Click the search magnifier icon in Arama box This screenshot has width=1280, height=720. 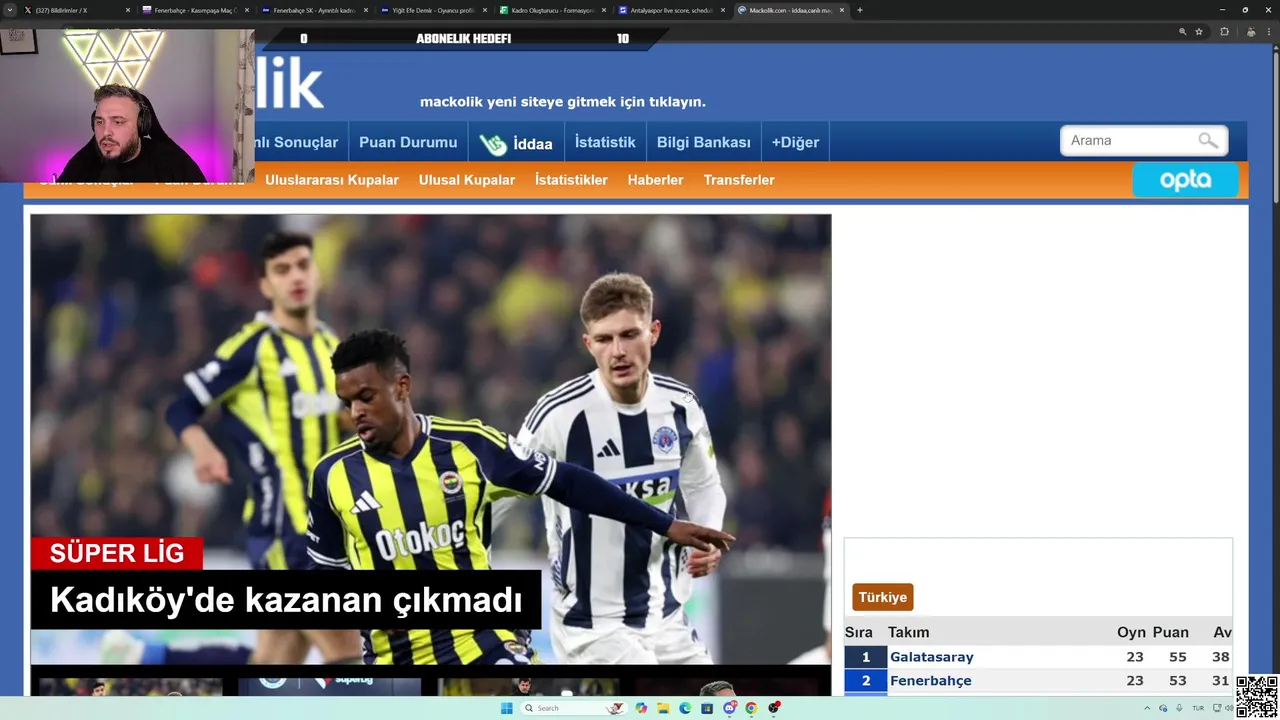click(x=1208, y=141)
